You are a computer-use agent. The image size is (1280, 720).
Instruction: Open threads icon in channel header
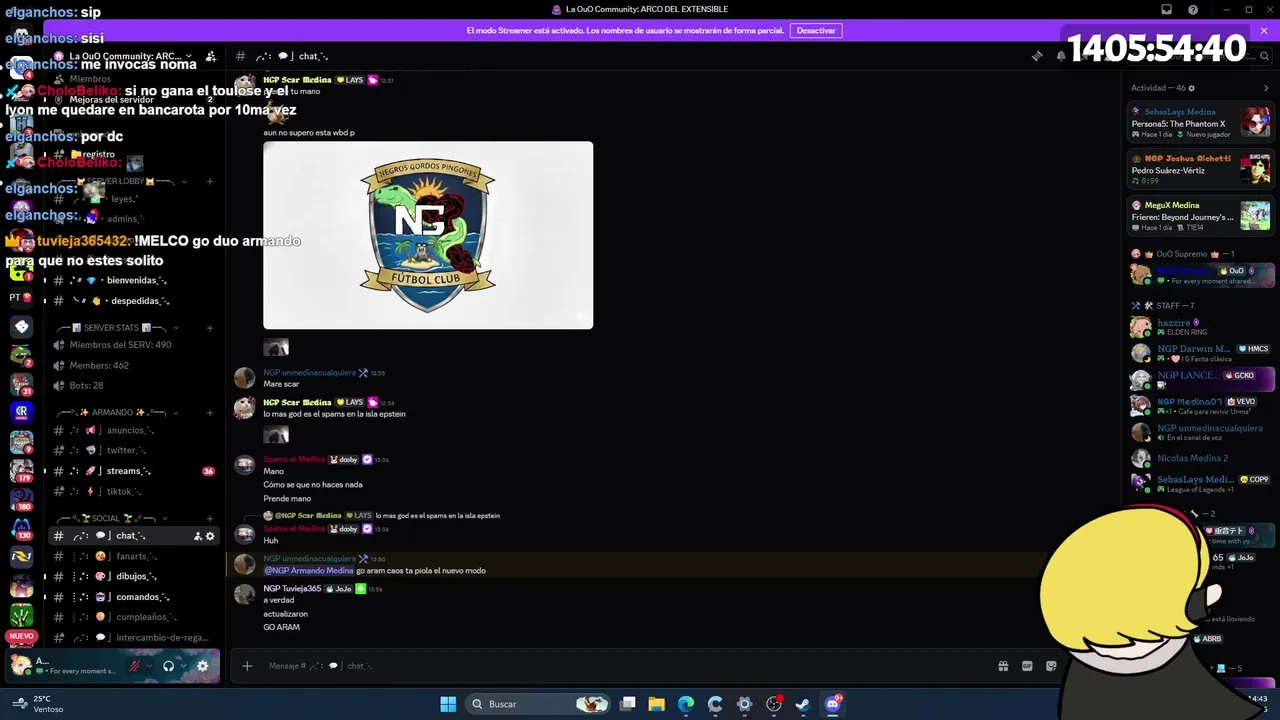[1037, 56]
